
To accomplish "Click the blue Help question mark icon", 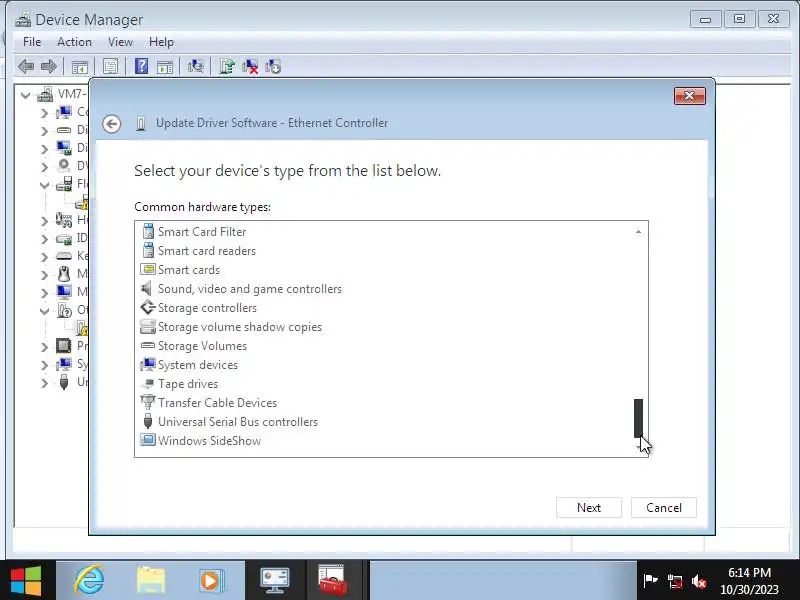I will 141,66.
